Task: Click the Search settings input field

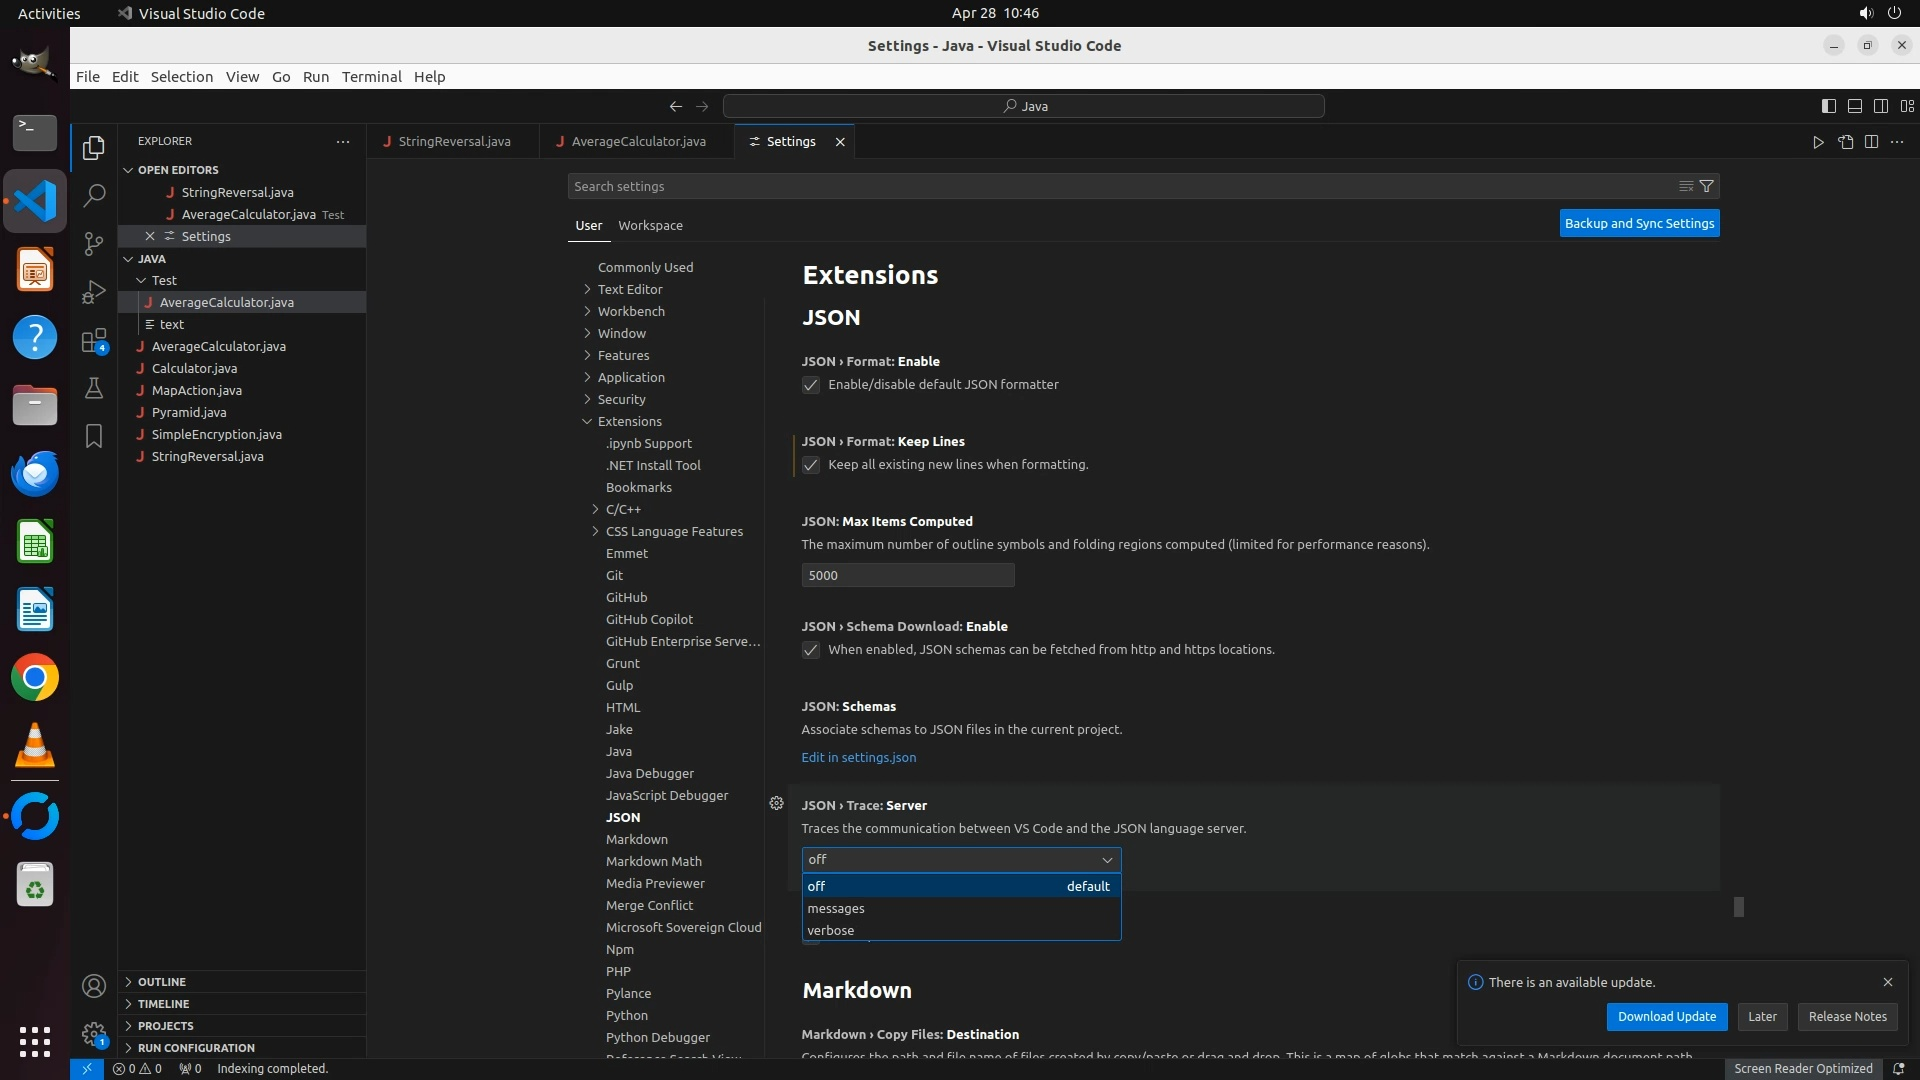Action: (1100, 186)
